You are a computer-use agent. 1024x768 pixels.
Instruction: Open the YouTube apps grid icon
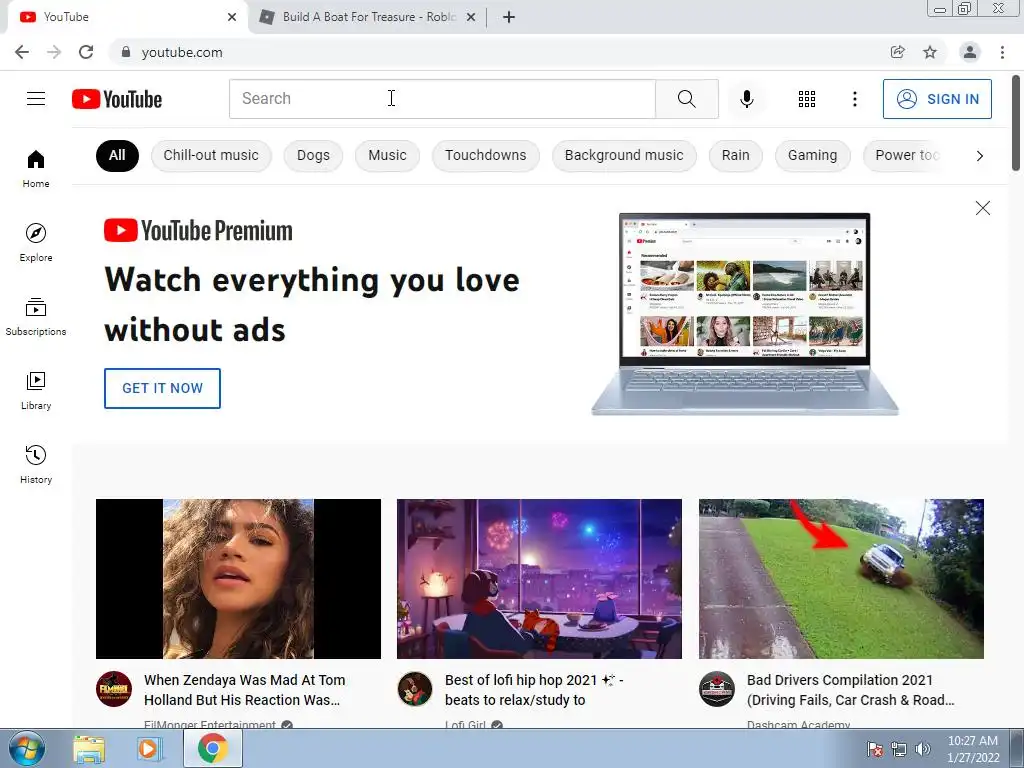[807, 99]
